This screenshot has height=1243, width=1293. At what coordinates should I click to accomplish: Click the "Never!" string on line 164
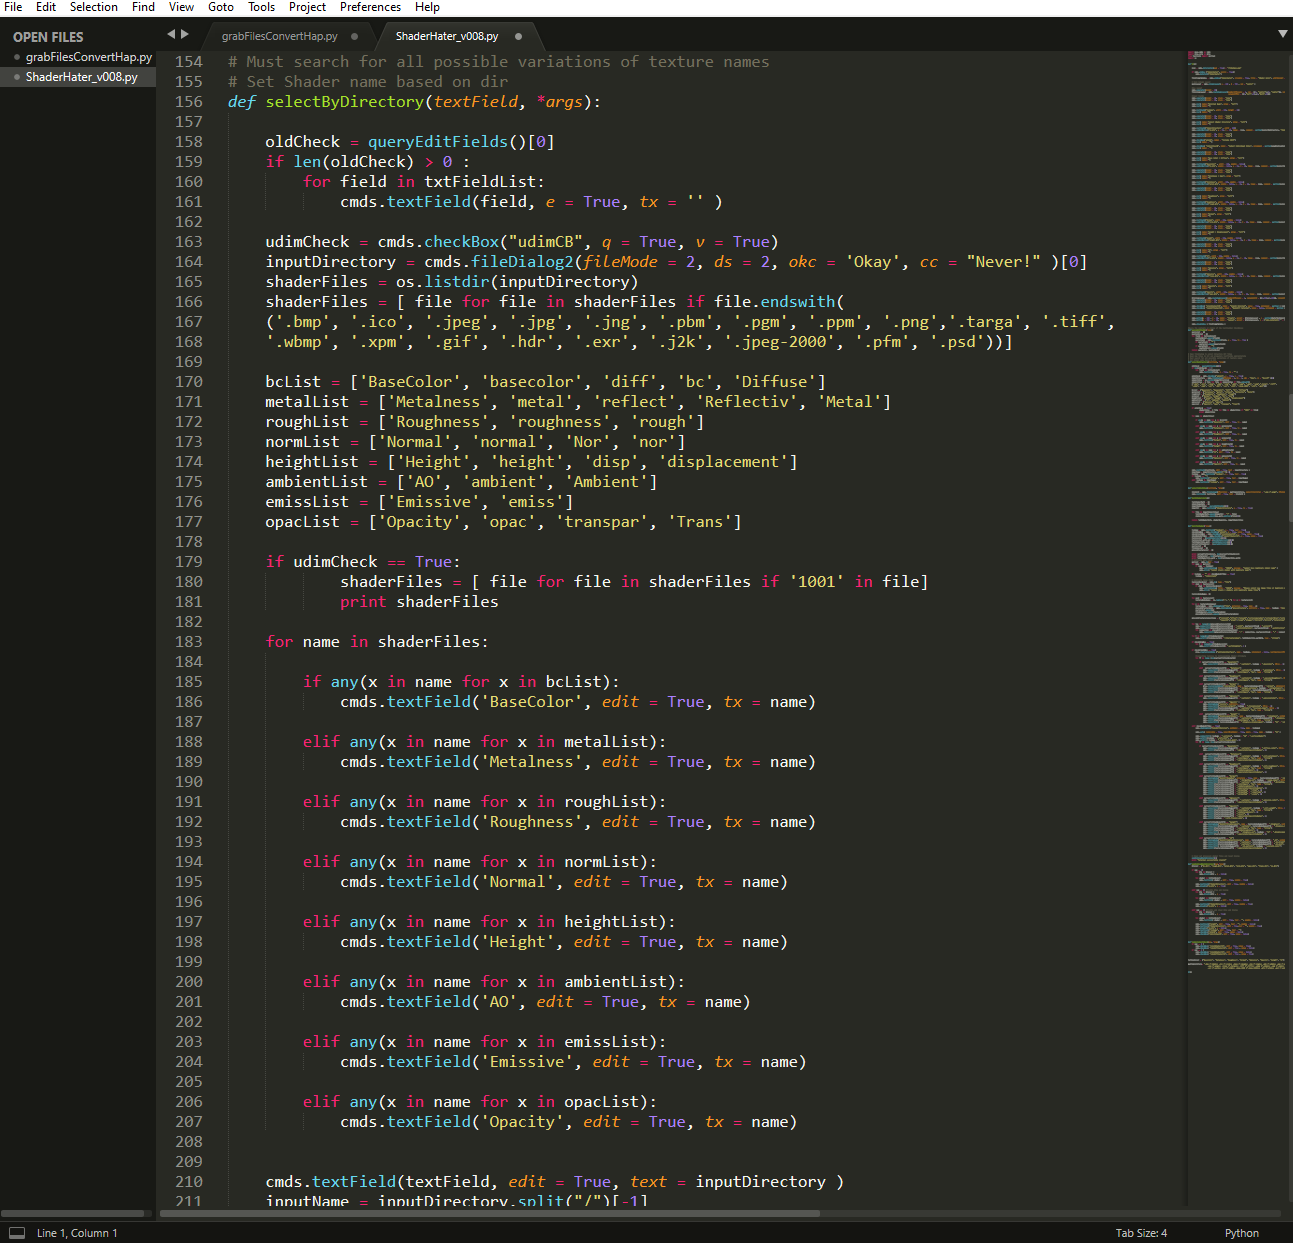pos(1004,262)
